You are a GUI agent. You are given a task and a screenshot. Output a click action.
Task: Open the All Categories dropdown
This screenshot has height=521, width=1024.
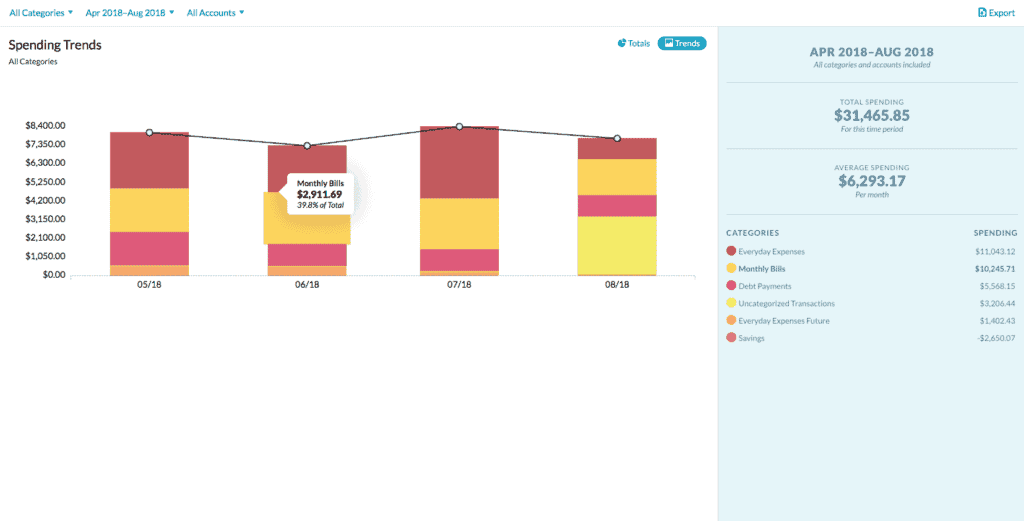(x=41, y=12)
